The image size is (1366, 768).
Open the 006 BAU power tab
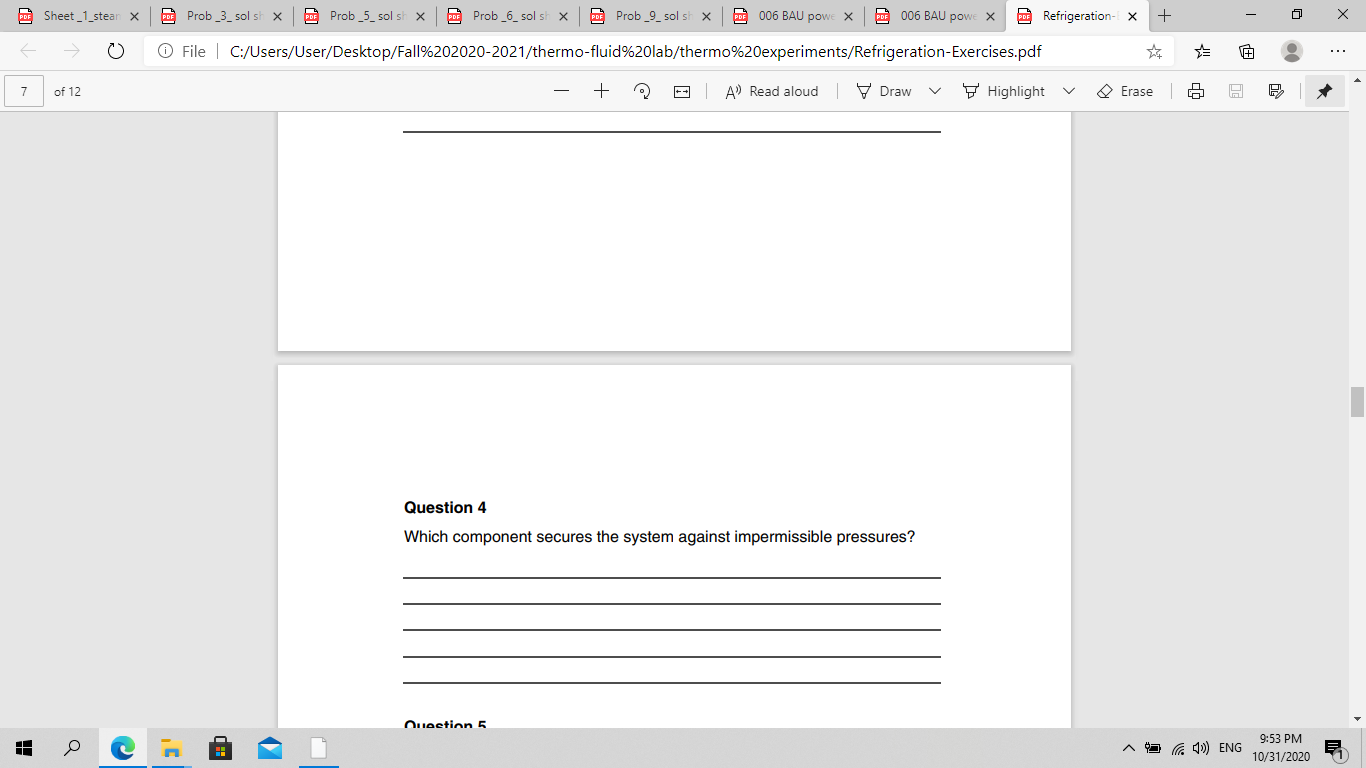(x=795, y=16)
